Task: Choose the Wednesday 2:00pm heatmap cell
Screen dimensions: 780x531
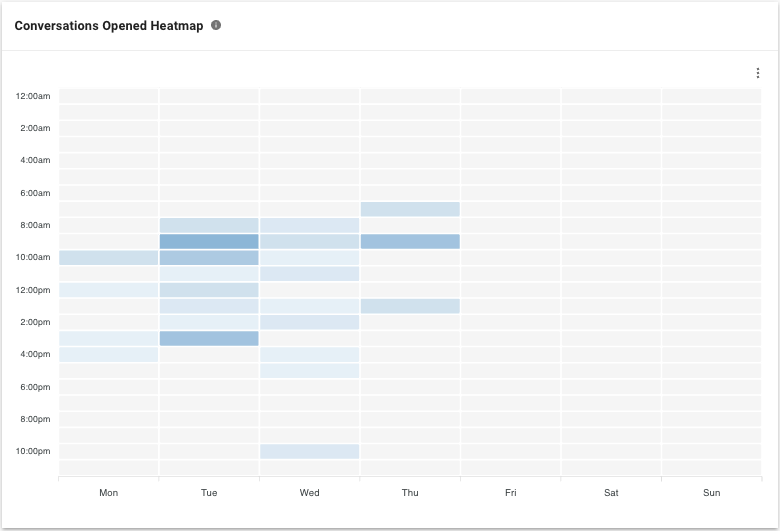Action: pos(309,322)
